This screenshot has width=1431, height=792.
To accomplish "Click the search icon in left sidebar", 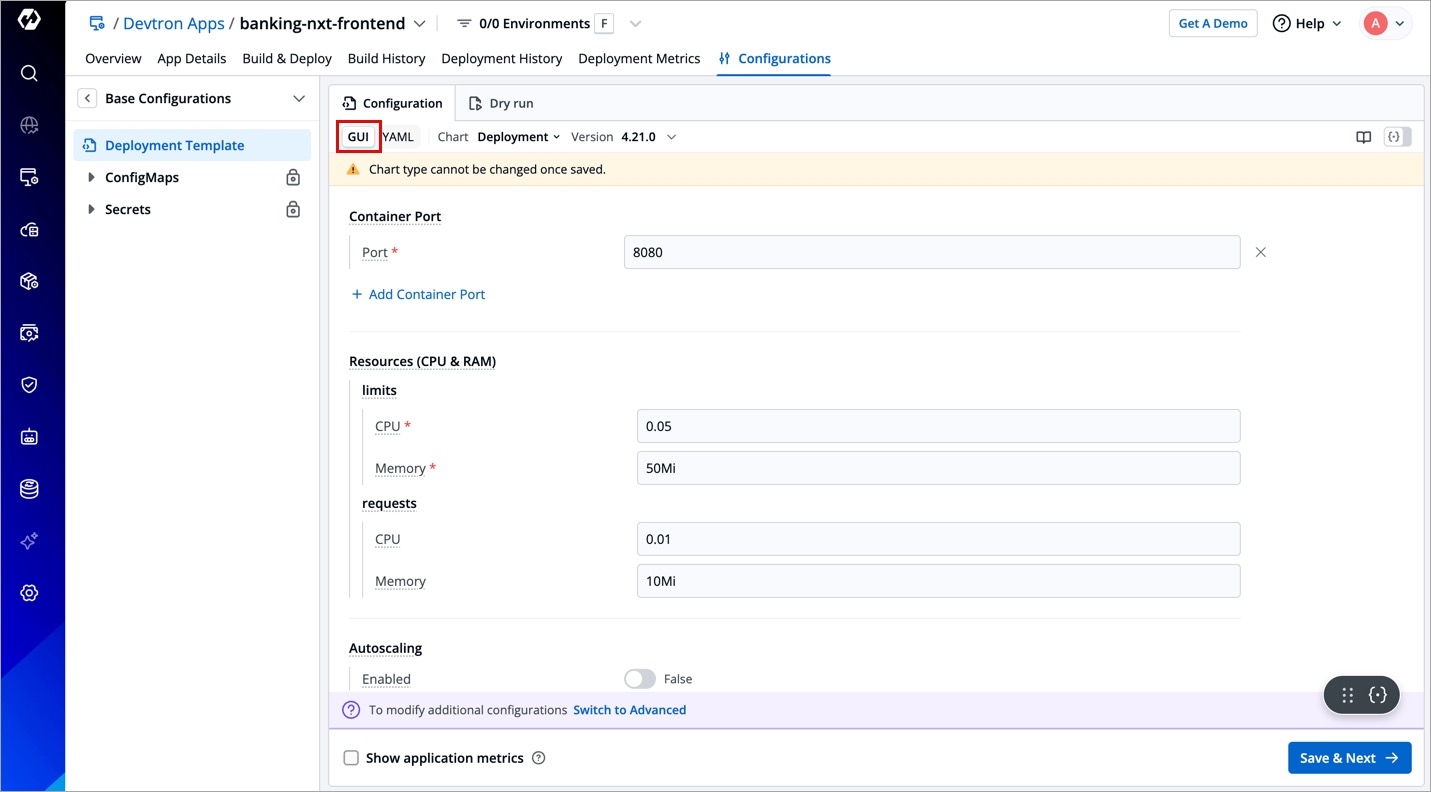I will click(x=29, y=73).
